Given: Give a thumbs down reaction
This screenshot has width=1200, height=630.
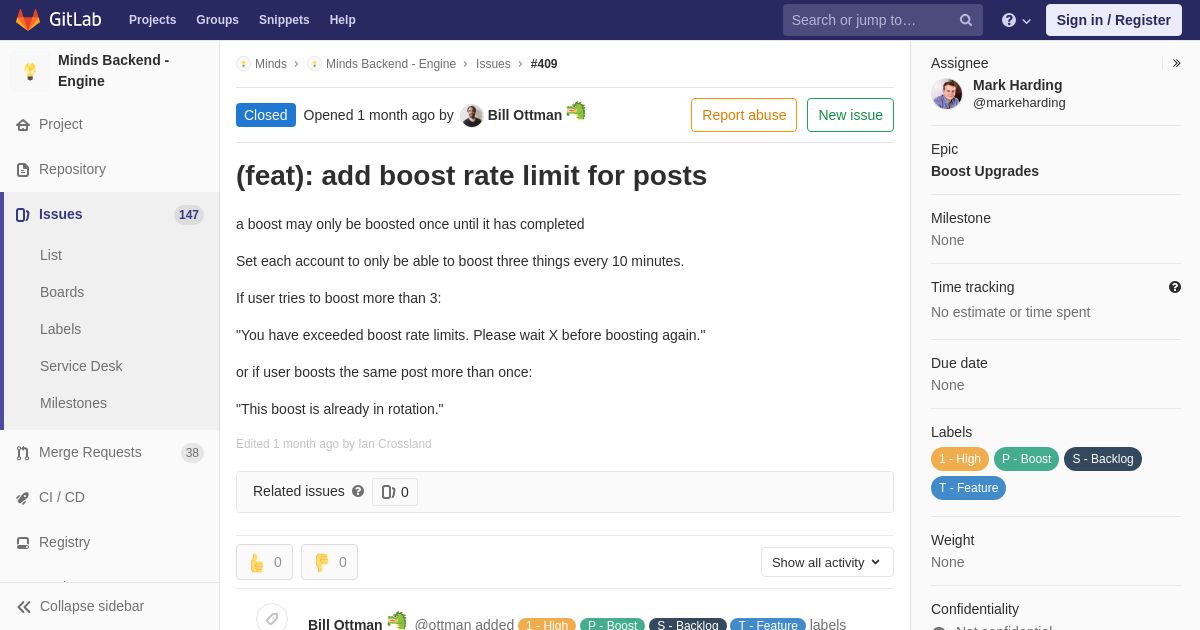Looking at the screenshot, I should [329, 562].
